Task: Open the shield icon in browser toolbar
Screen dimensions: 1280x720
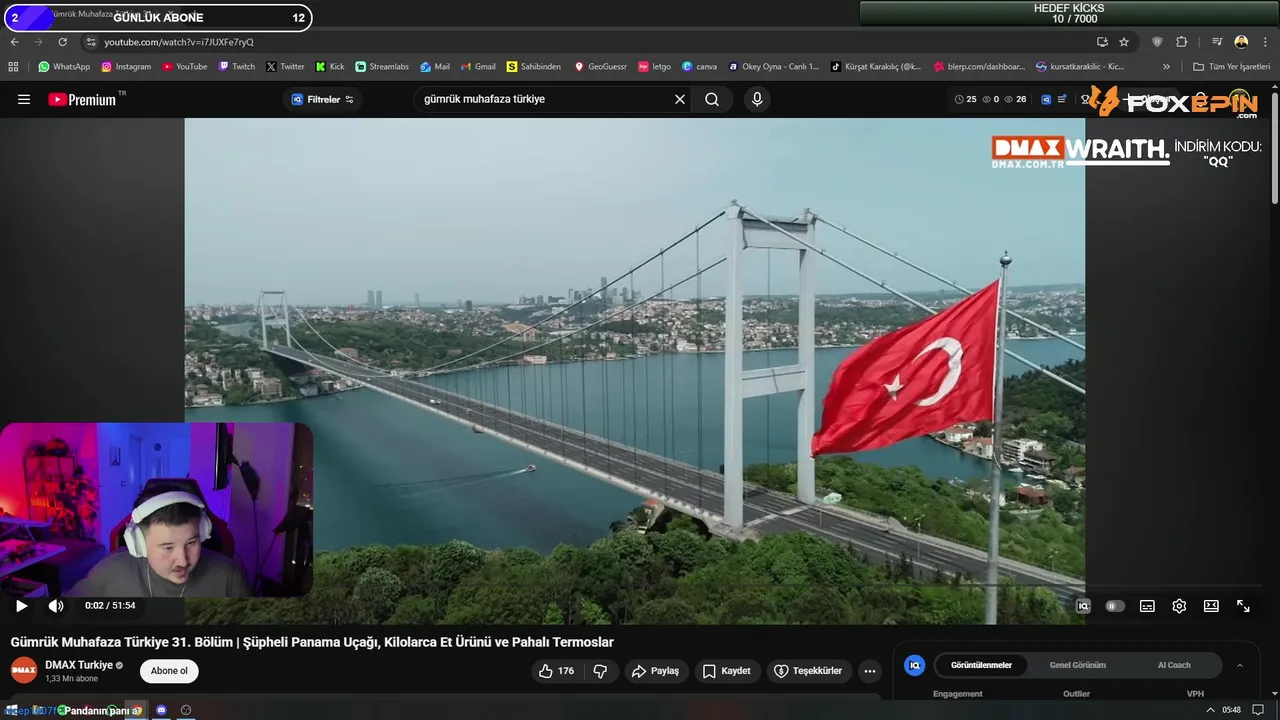Action: coord(1157,42)
